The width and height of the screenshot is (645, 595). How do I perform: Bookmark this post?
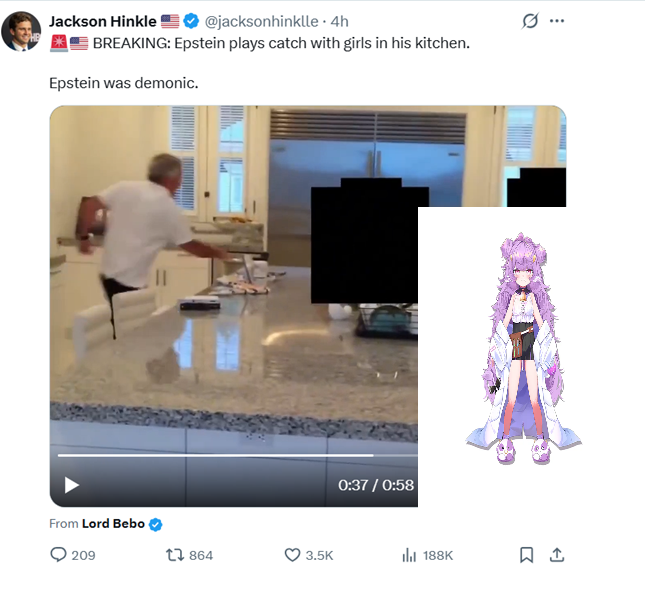[527, 555]
